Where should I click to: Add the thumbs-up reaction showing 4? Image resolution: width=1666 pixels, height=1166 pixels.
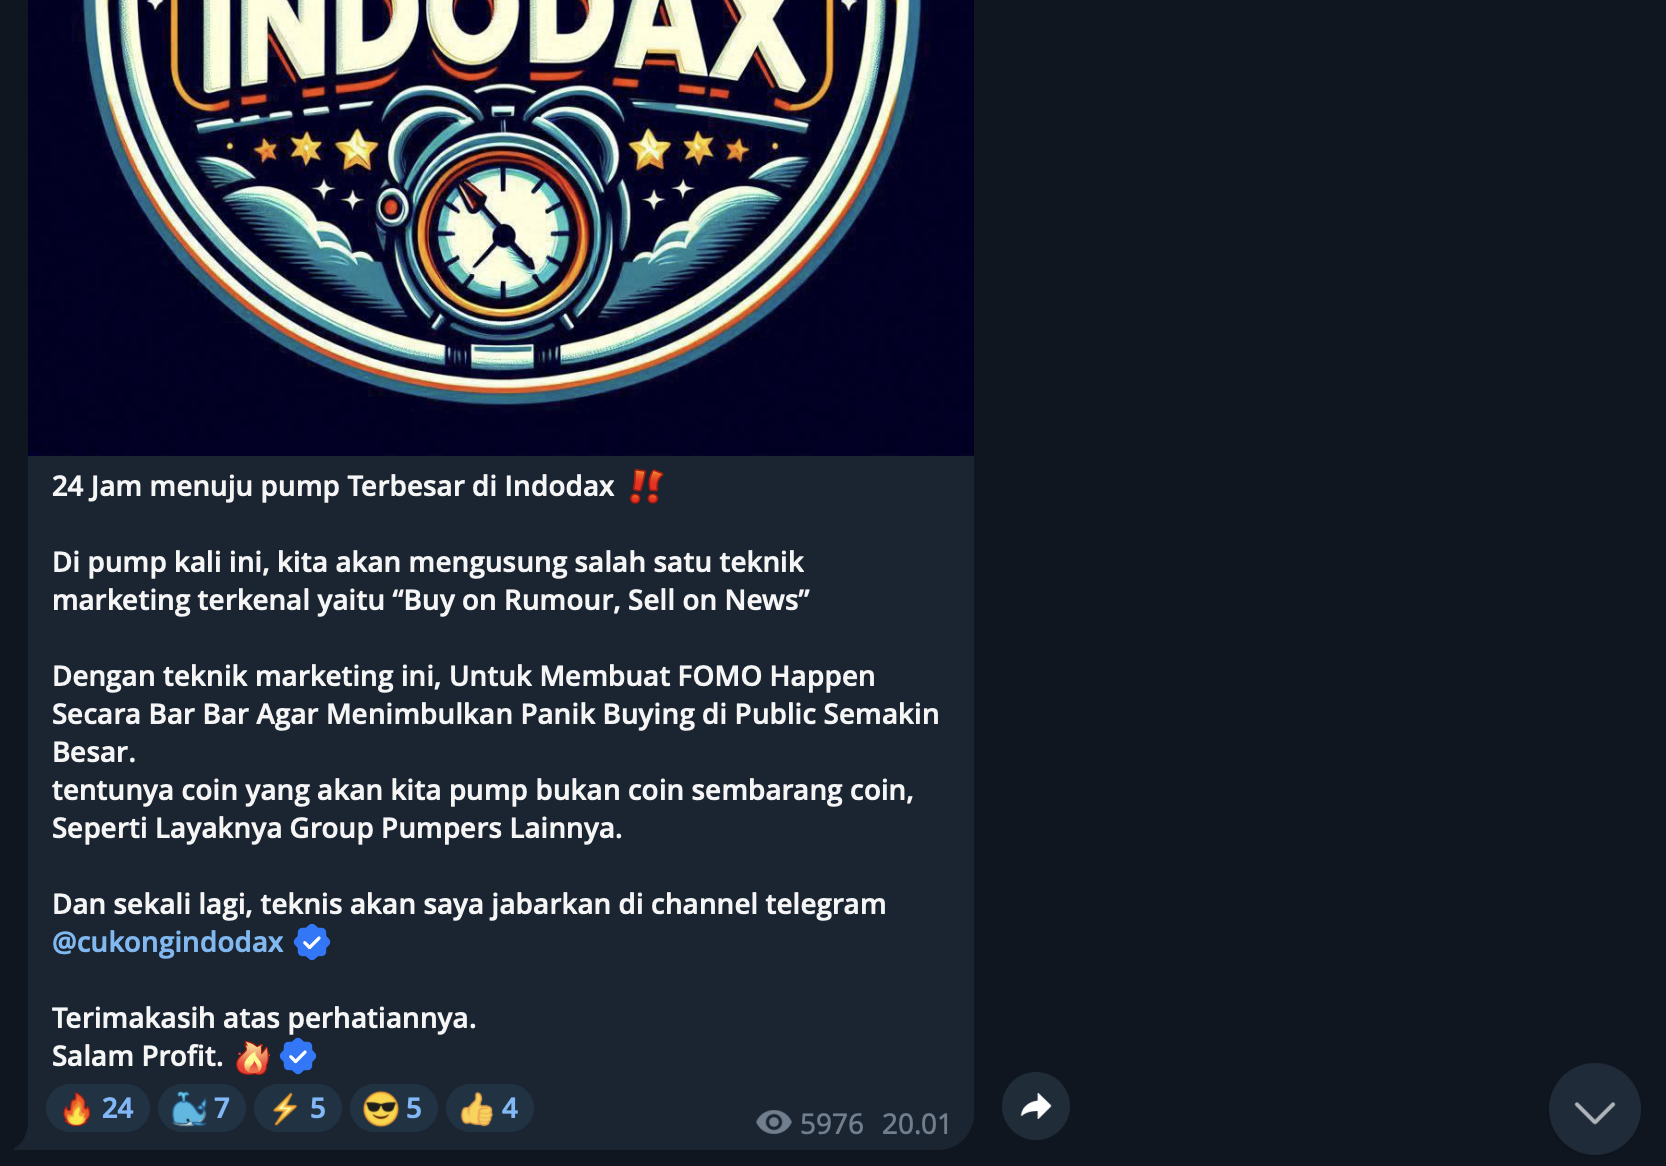click(x=490, y=1108)
